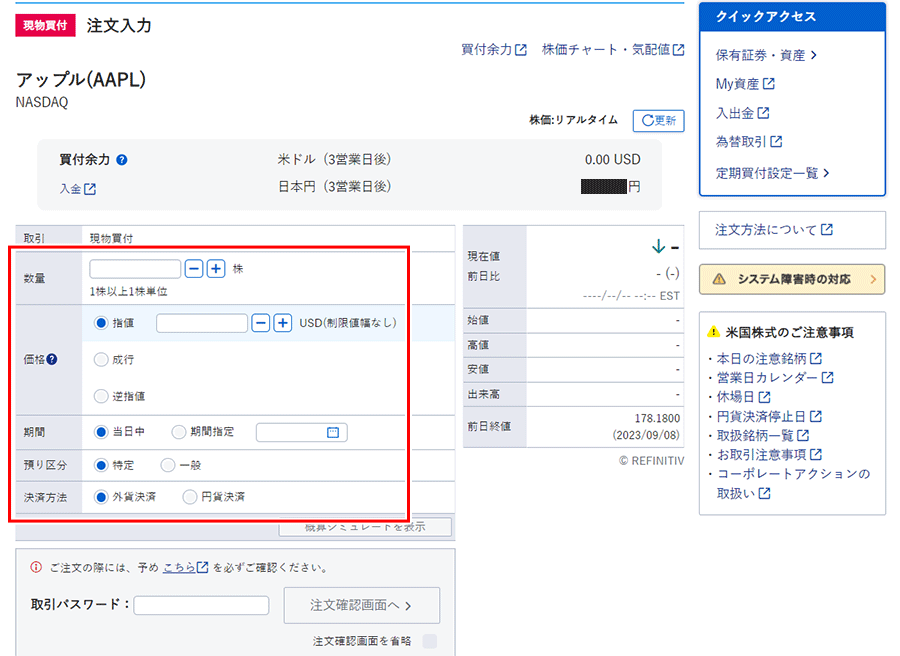Screen dimensions: 900x656
Task: Open My資産 in Quick Access
Action: click(x=745, y=84)
